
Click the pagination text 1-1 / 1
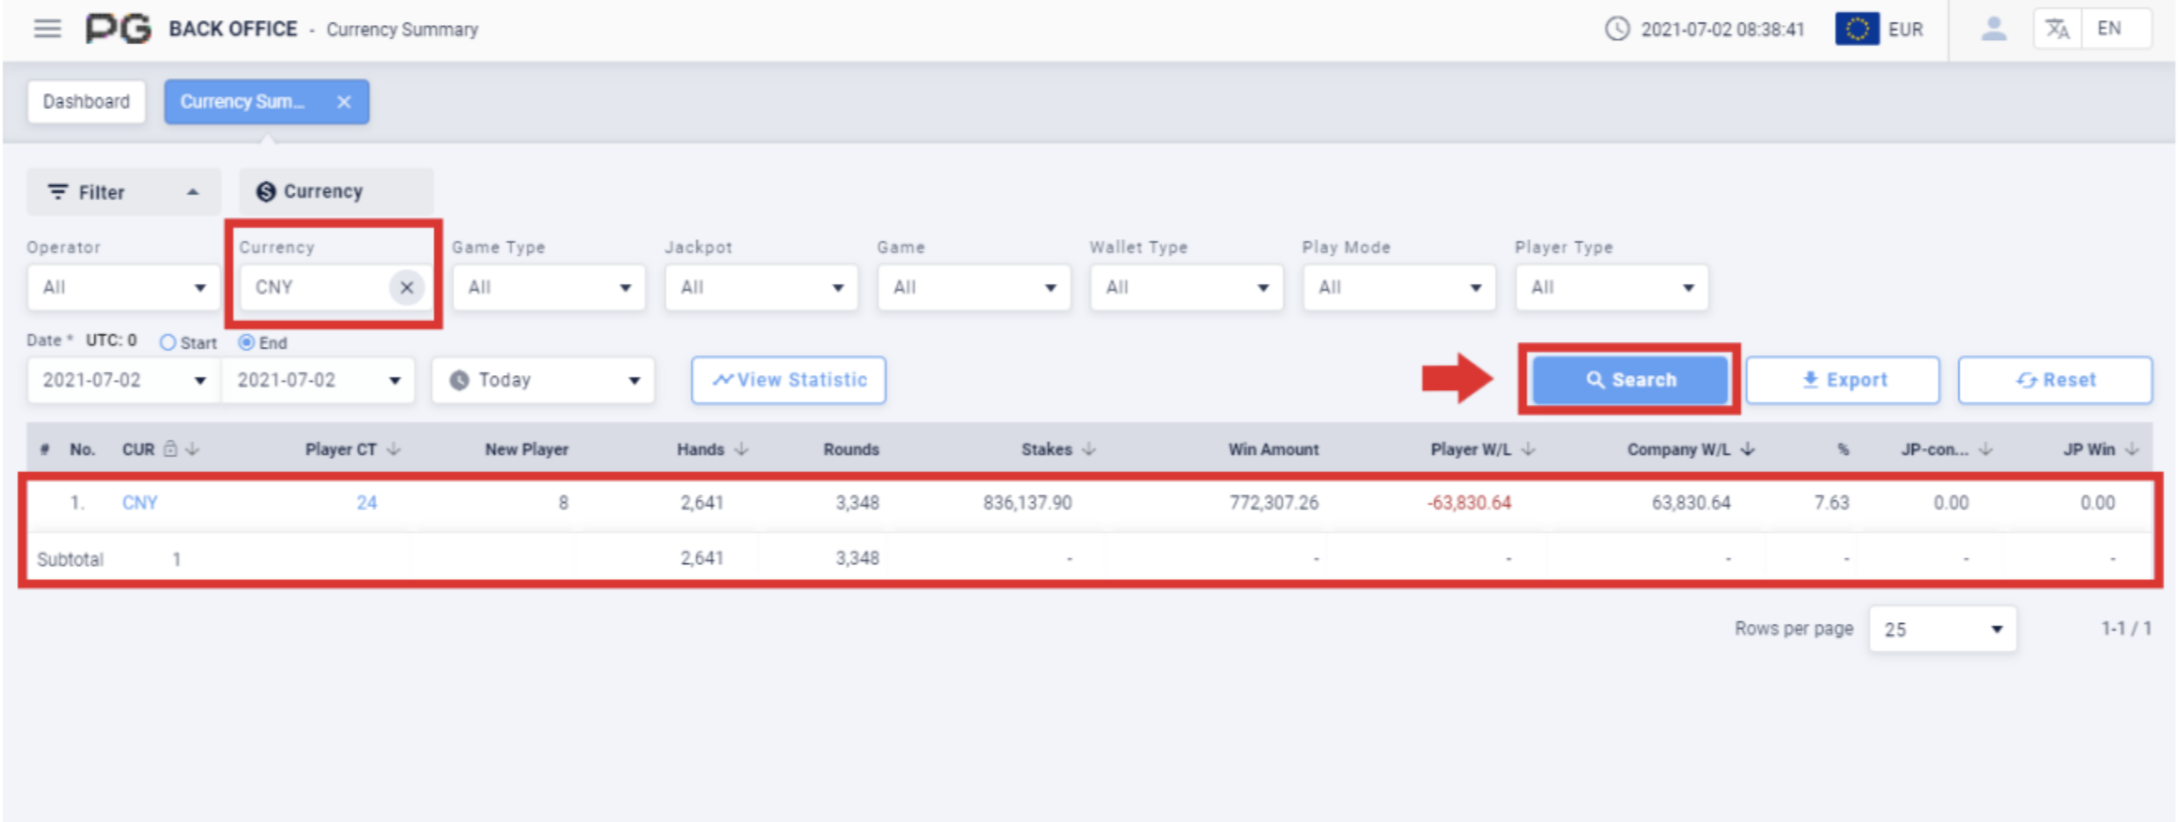[2126, 629]
